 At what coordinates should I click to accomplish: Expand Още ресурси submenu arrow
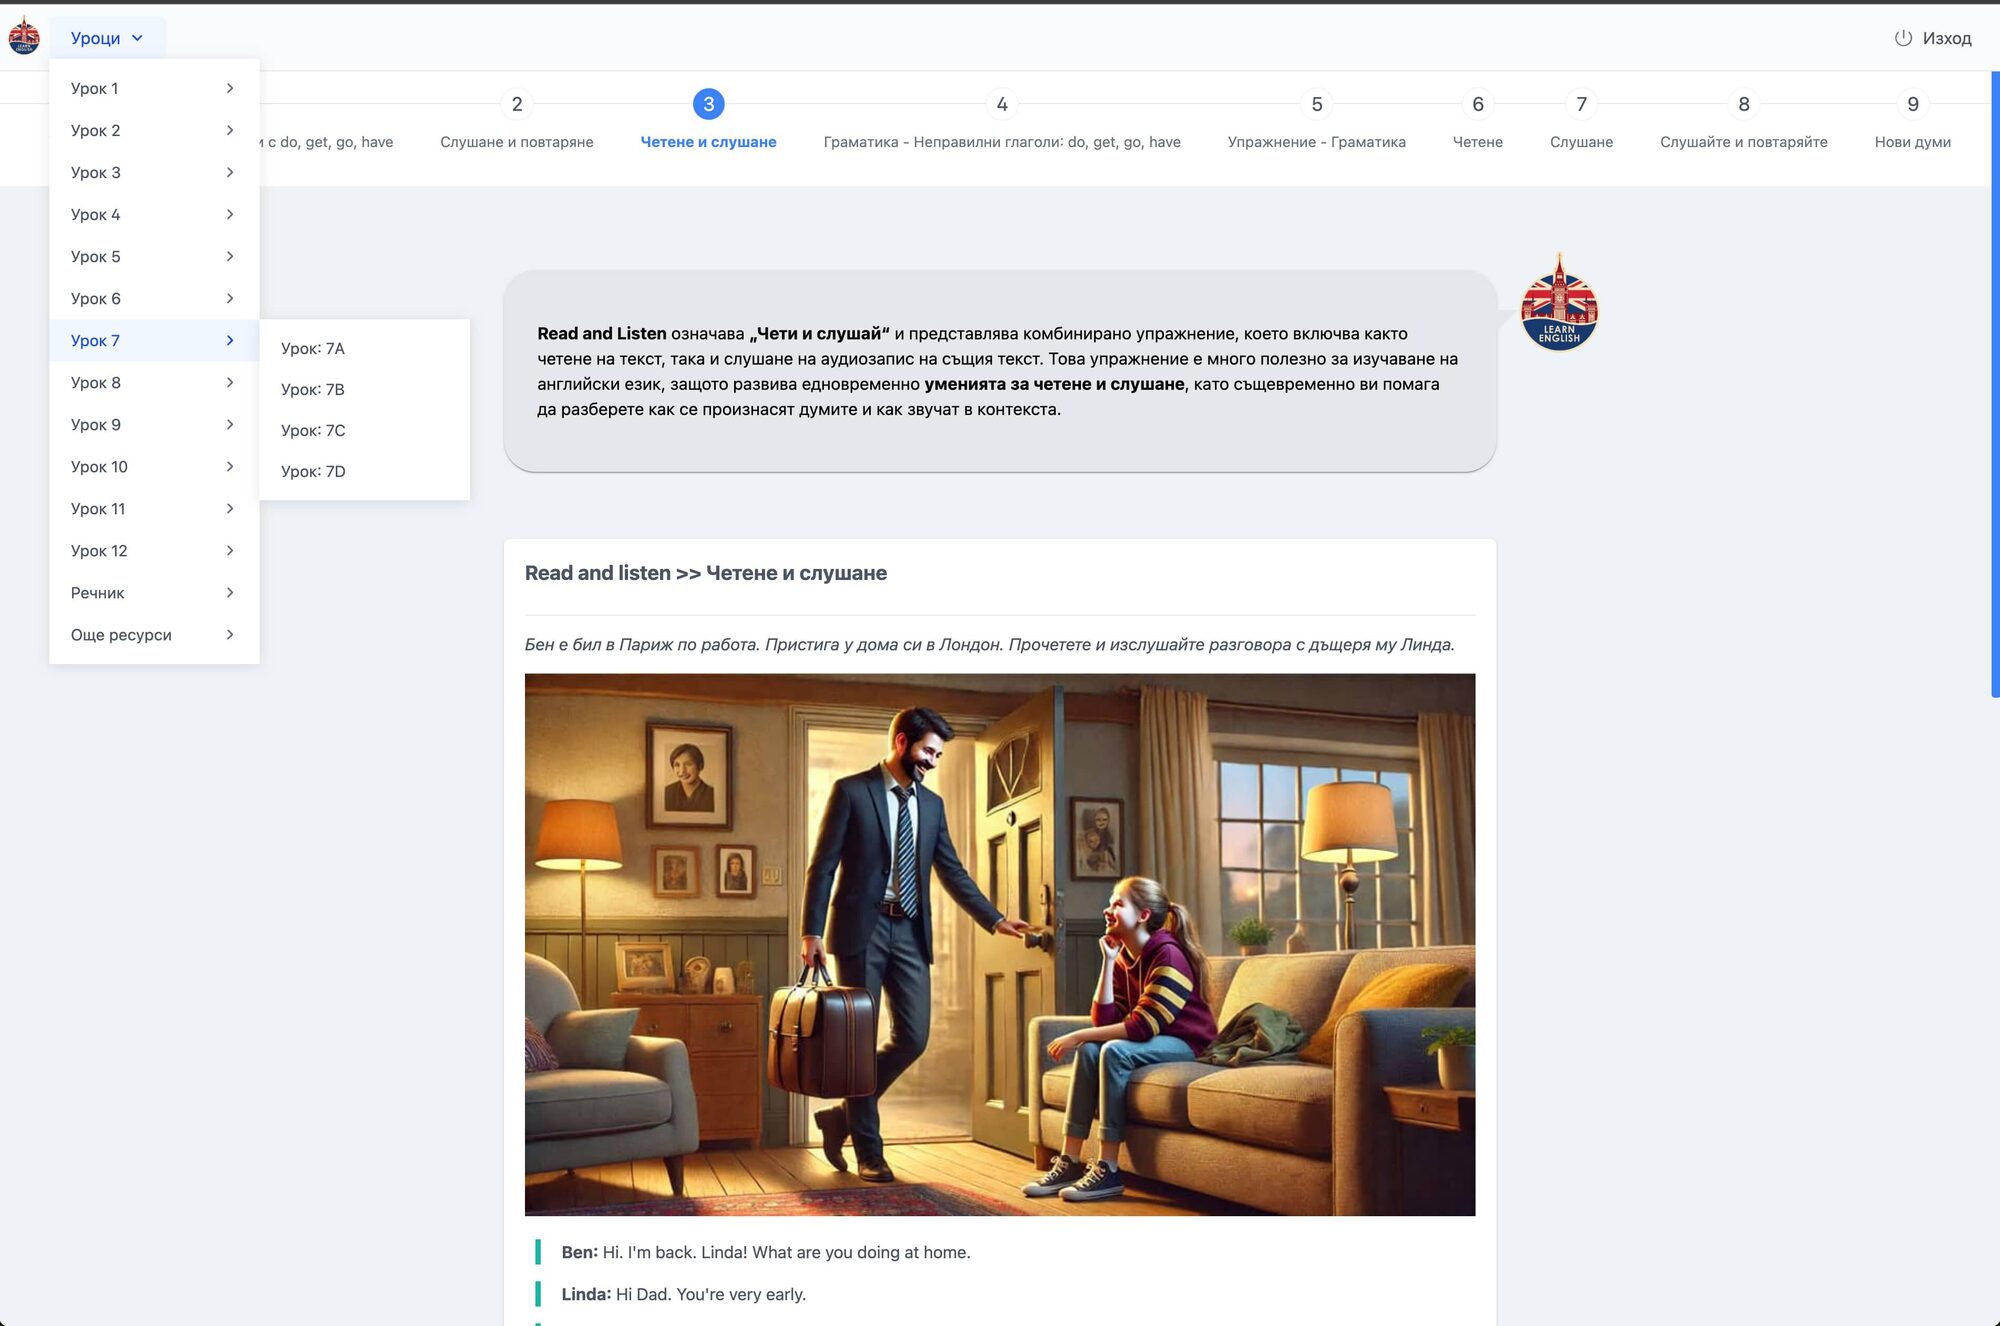pos(230,634)
